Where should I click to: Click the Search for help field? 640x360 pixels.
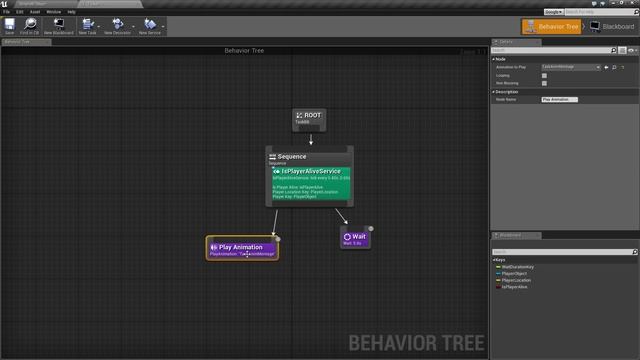click(599, 12)
